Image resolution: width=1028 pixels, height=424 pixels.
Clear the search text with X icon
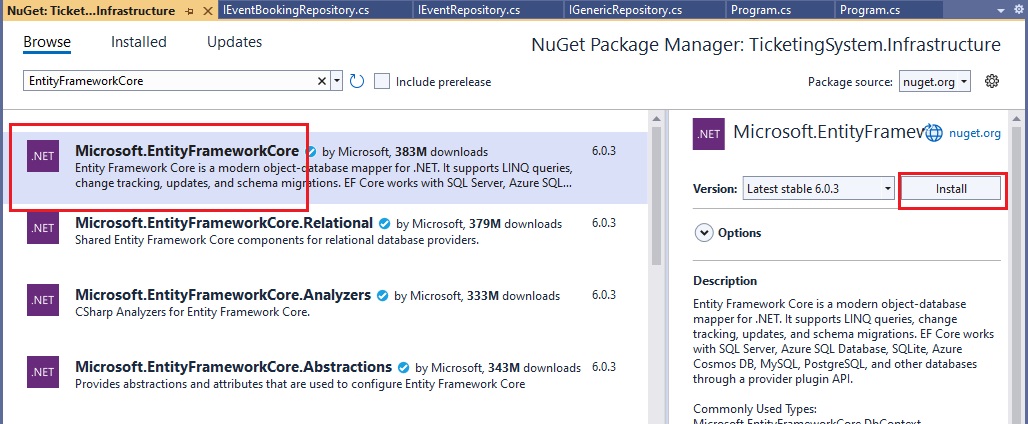[x=322, y=81]
